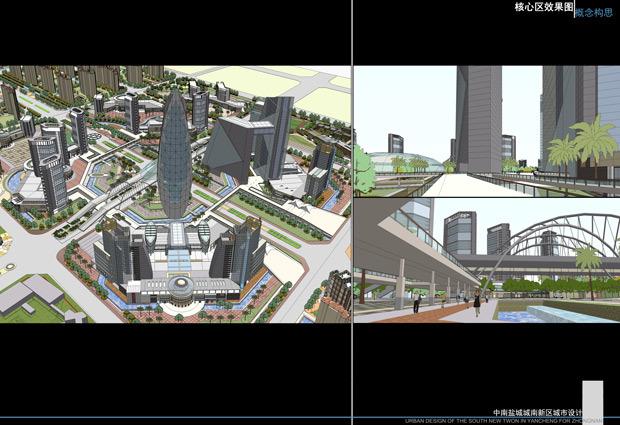Open the elevated walkway street-view rendering
Image resolution: width=620 pixels, height=425 pixels.
[x=487, y=131]
